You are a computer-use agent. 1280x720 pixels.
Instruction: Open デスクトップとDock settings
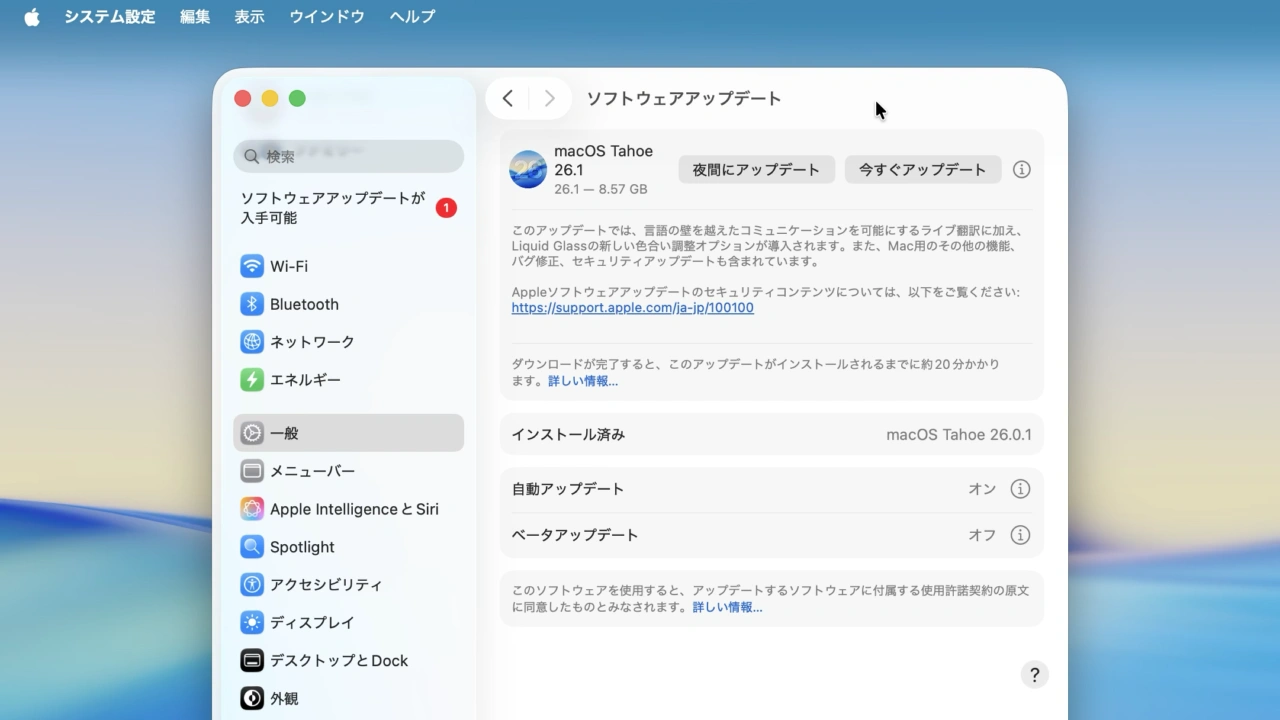251,660
